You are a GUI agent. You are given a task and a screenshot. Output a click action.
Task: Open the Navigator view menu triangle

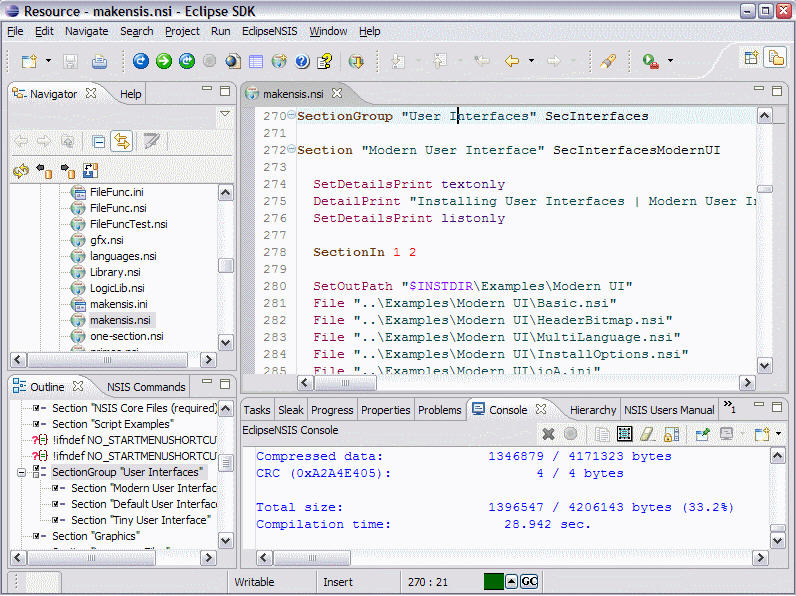tap(224, 114)
